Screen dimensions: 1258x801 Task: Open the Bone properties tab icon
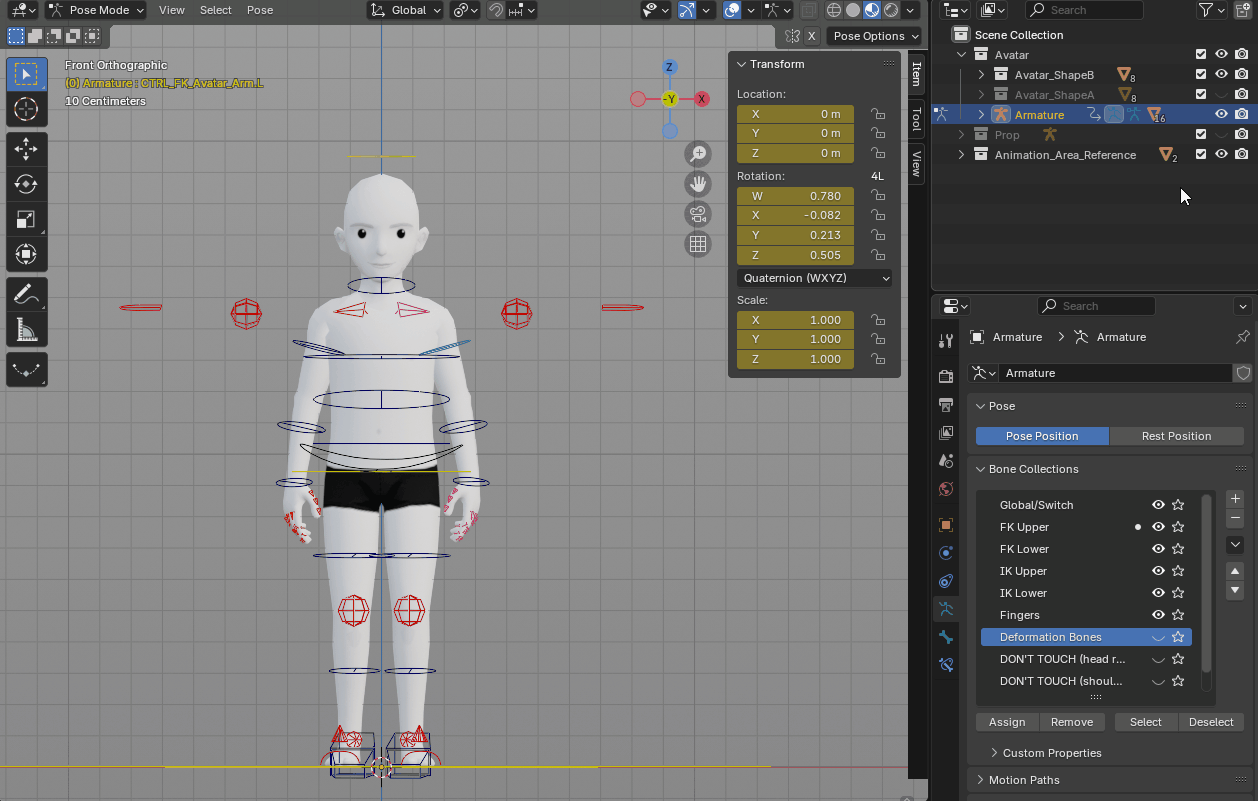pyautogui.click(x=946, y=637)
